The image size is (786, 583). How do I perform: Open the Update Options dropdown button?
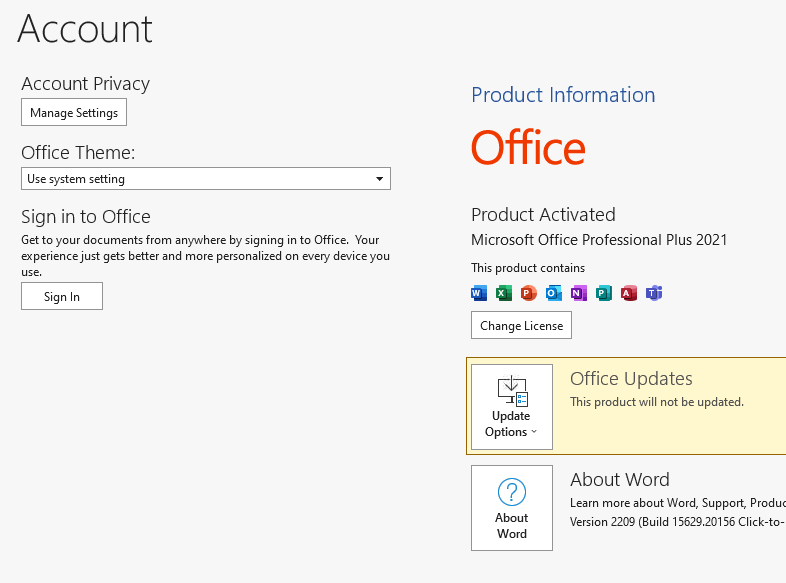(x=512, y=407)
